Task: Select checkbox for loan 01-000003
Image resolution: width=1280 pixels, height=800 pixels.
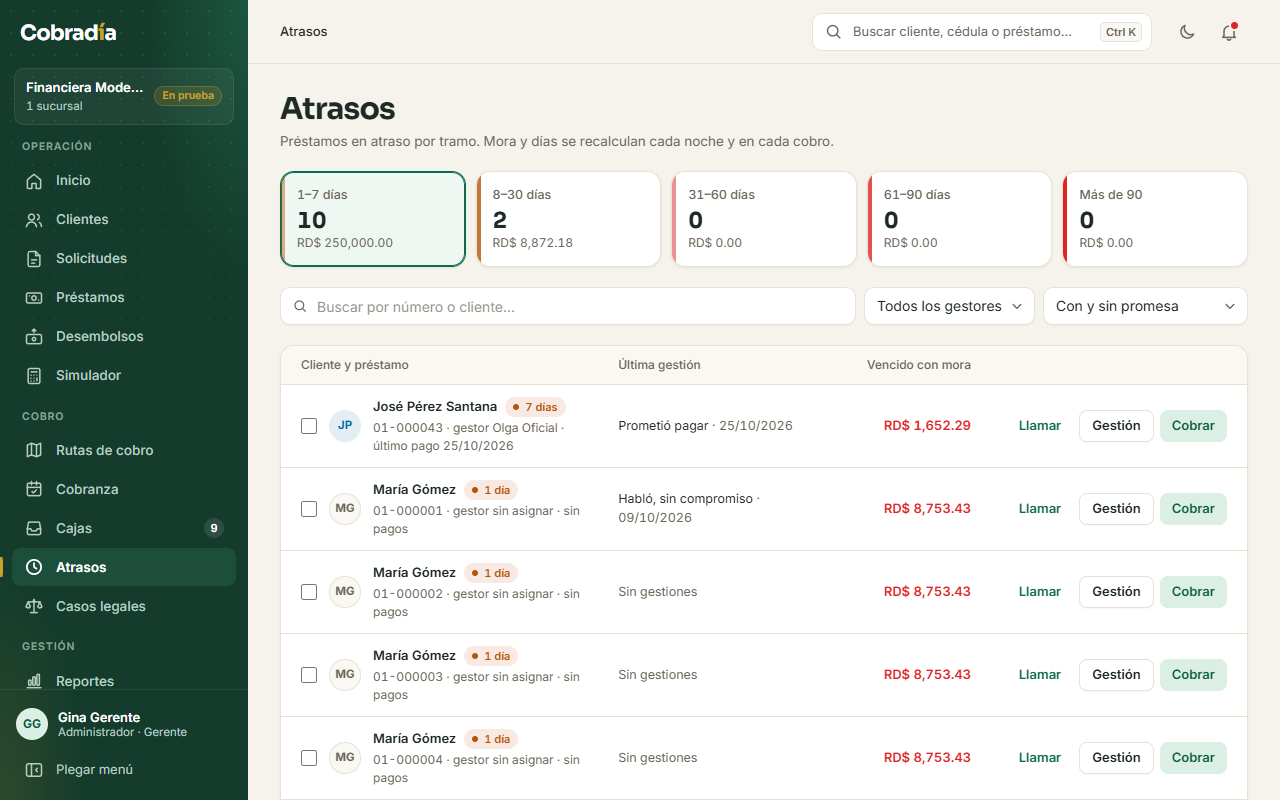Action: 309,675
